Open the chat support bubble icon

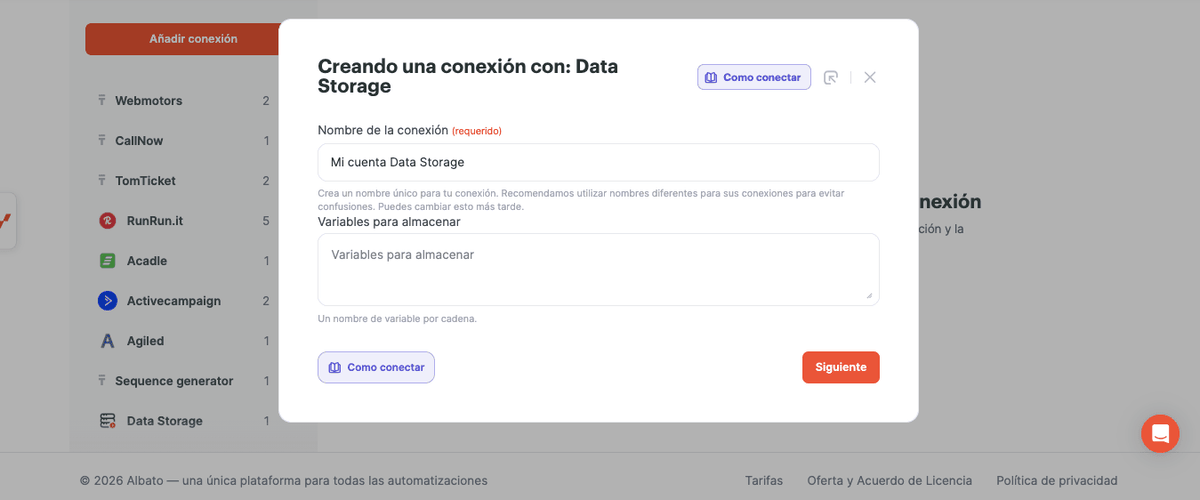coord(1160,434)
